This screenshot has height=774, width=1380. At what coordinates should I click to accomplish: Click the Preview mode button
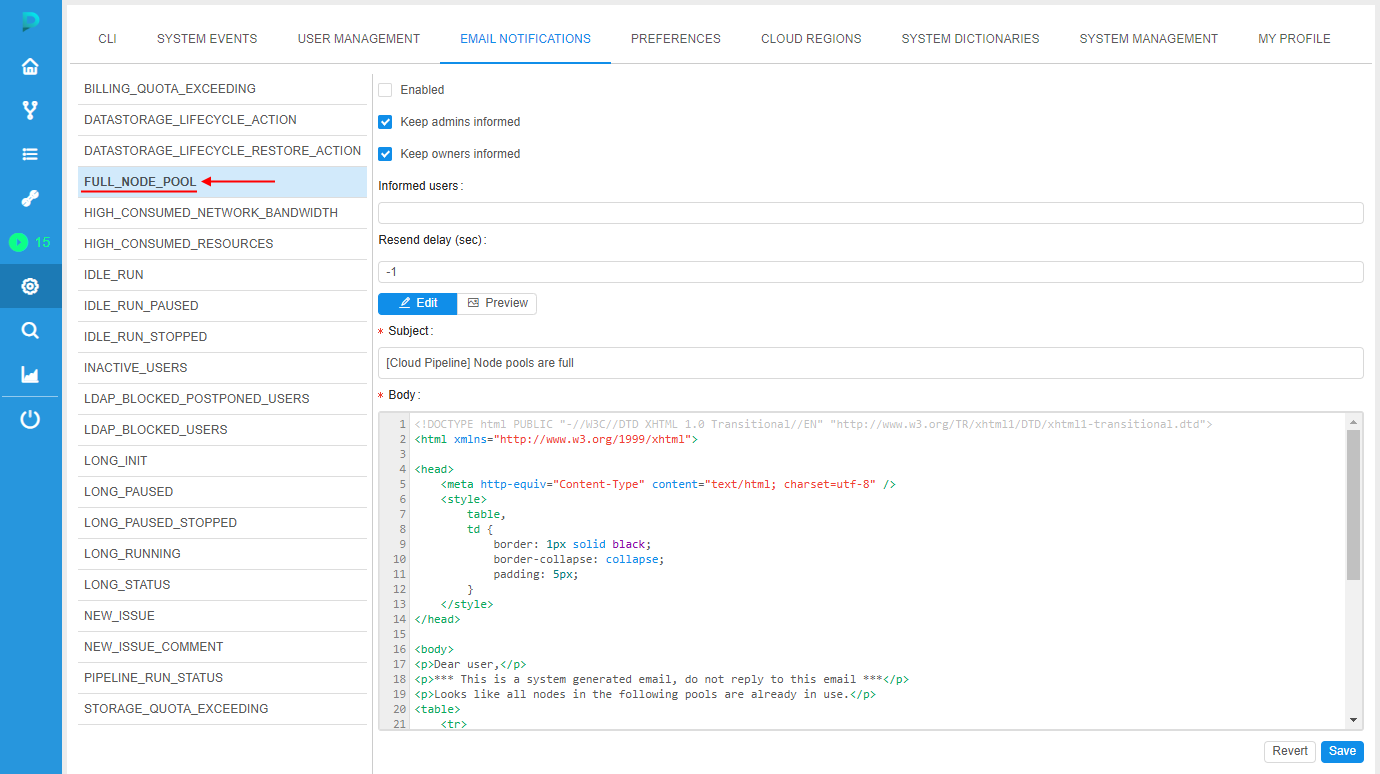pos(497,303)
